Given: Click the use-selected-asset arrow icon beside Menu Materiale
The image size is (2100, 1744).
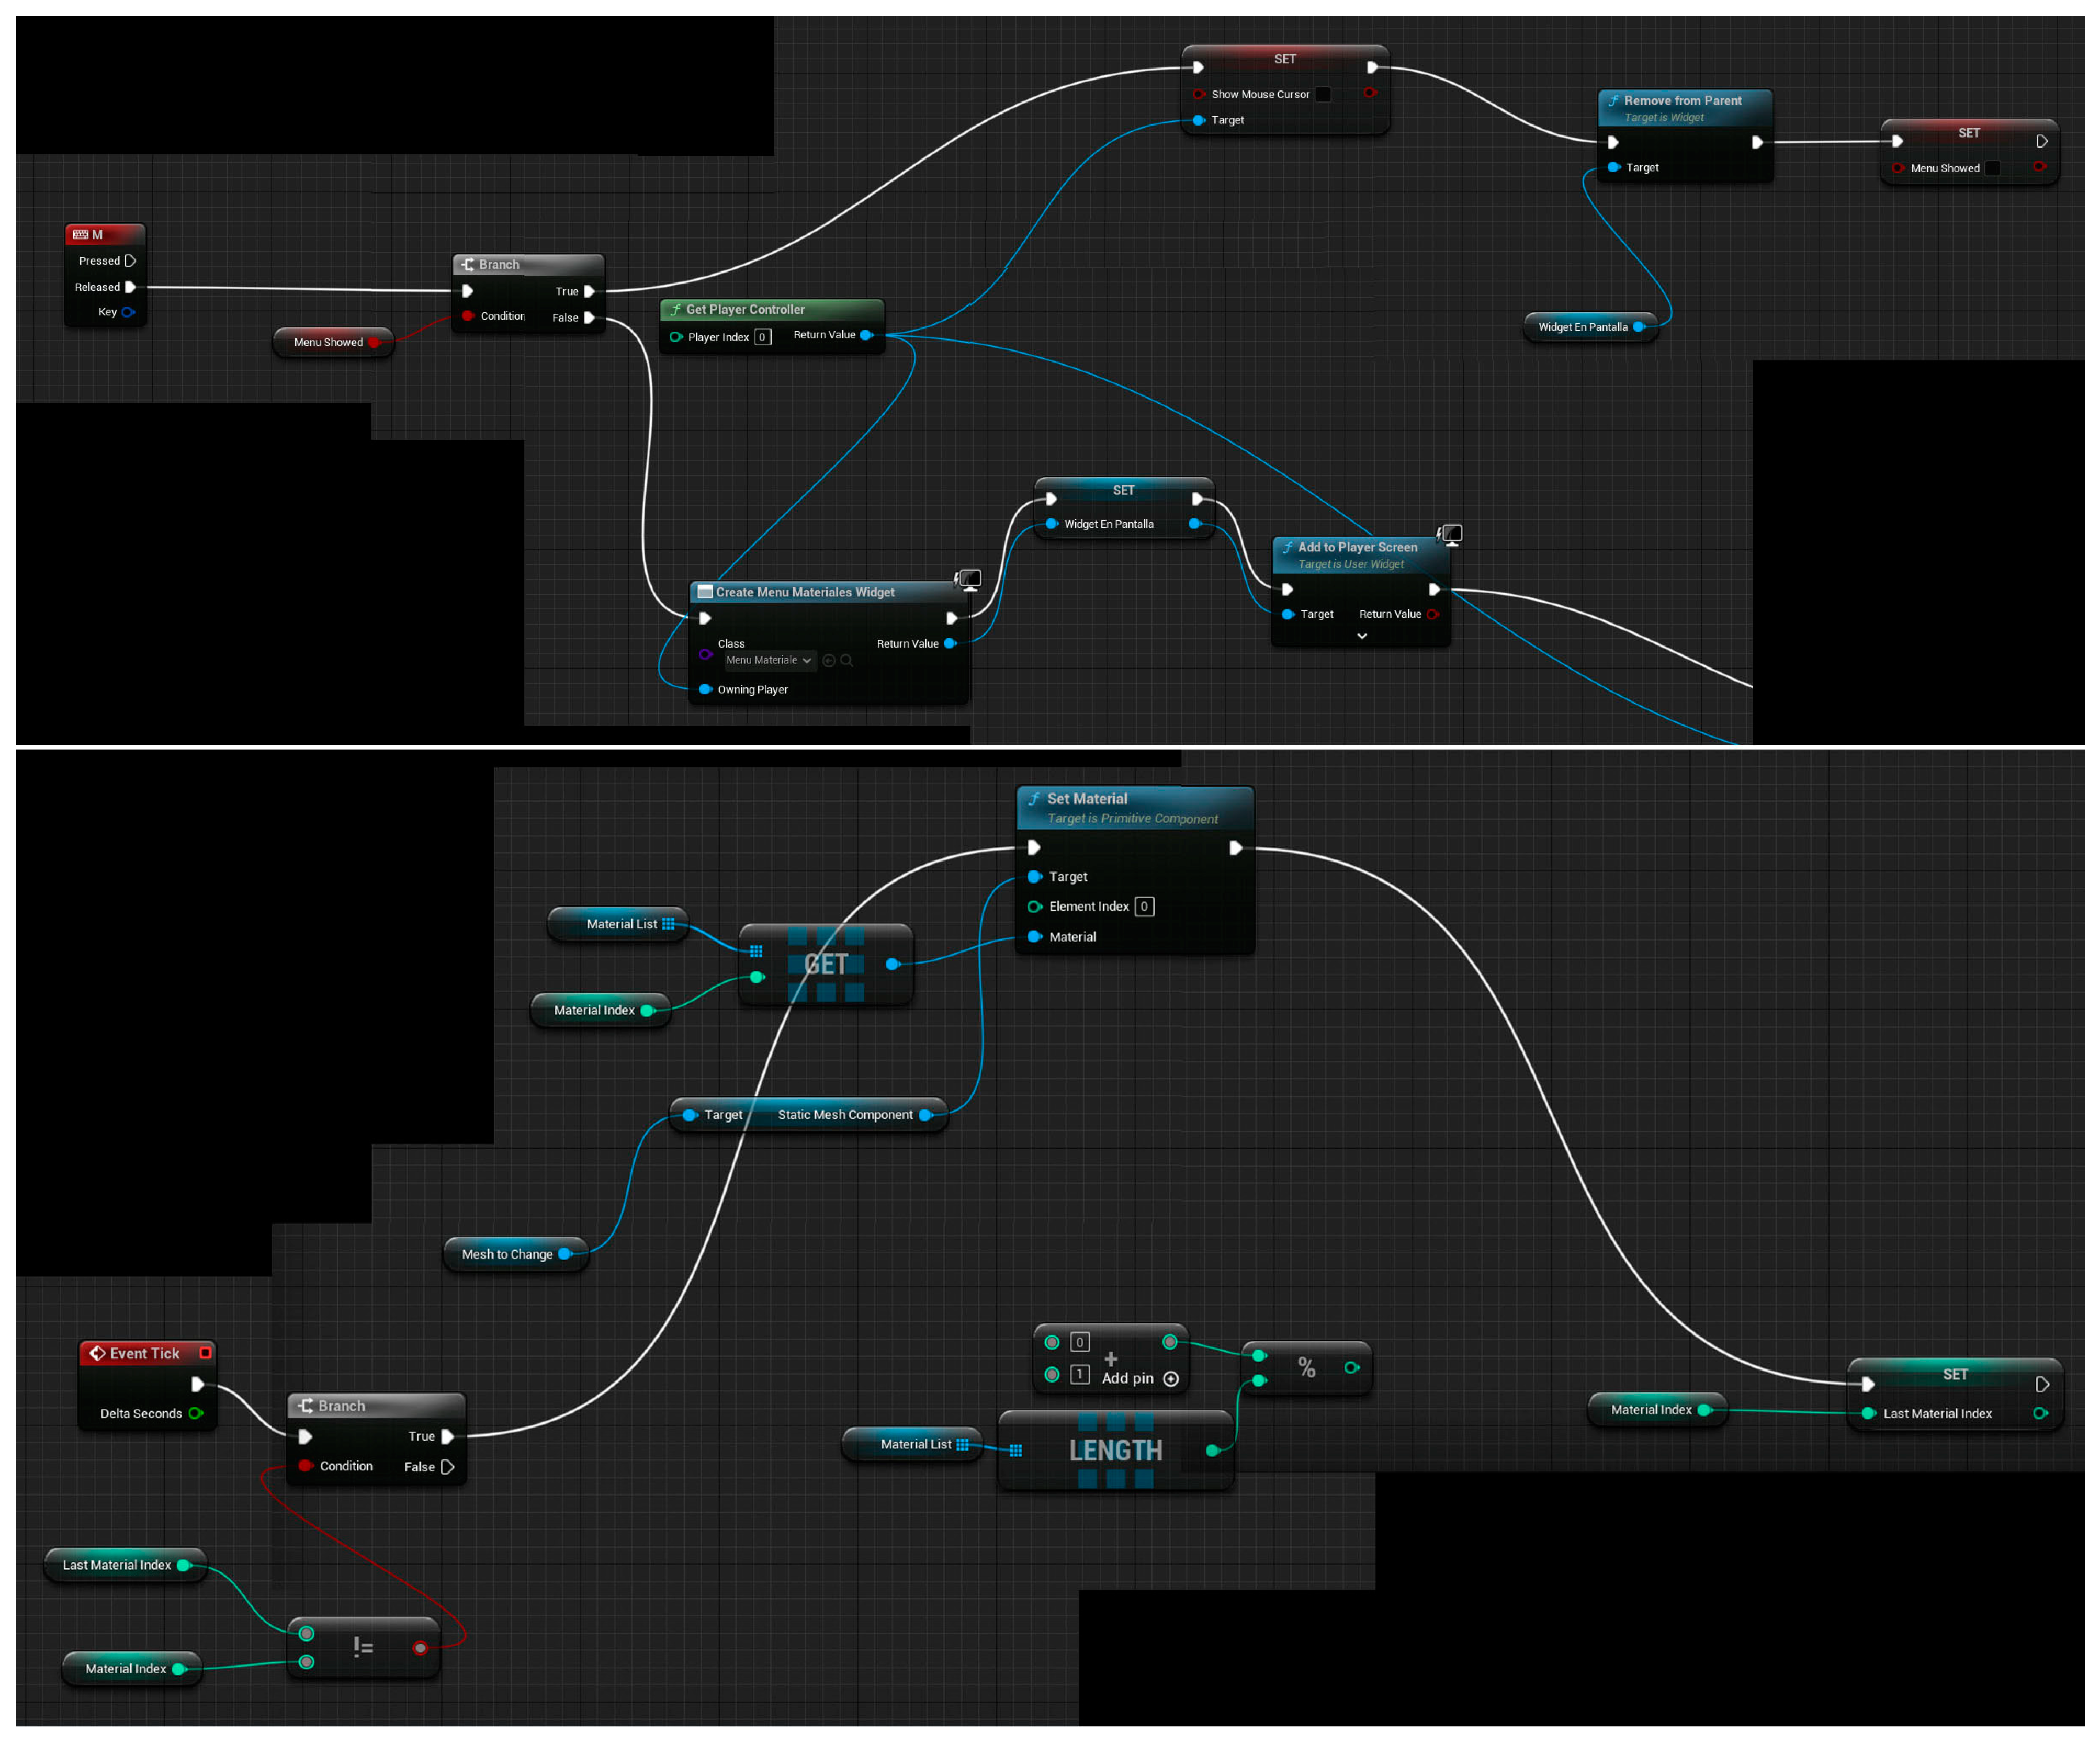Looking at the screenshot, I should (x=829, y=661).
